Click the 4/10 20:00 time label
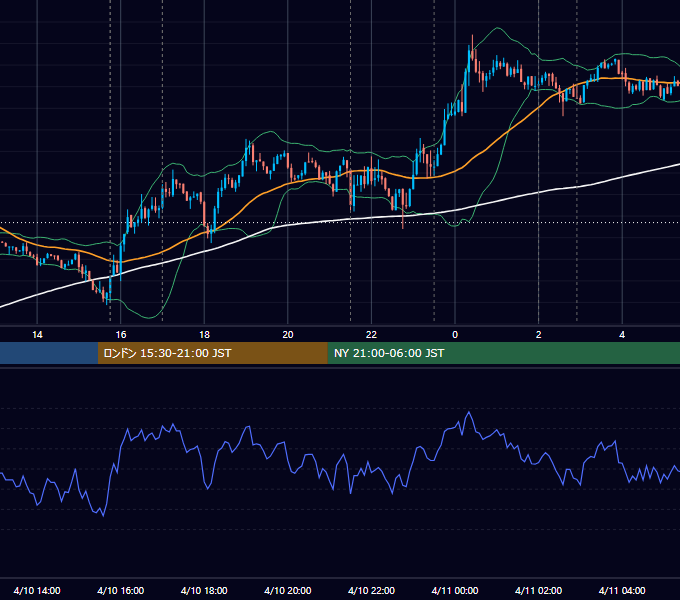680x600 pixels. point(288,590)
